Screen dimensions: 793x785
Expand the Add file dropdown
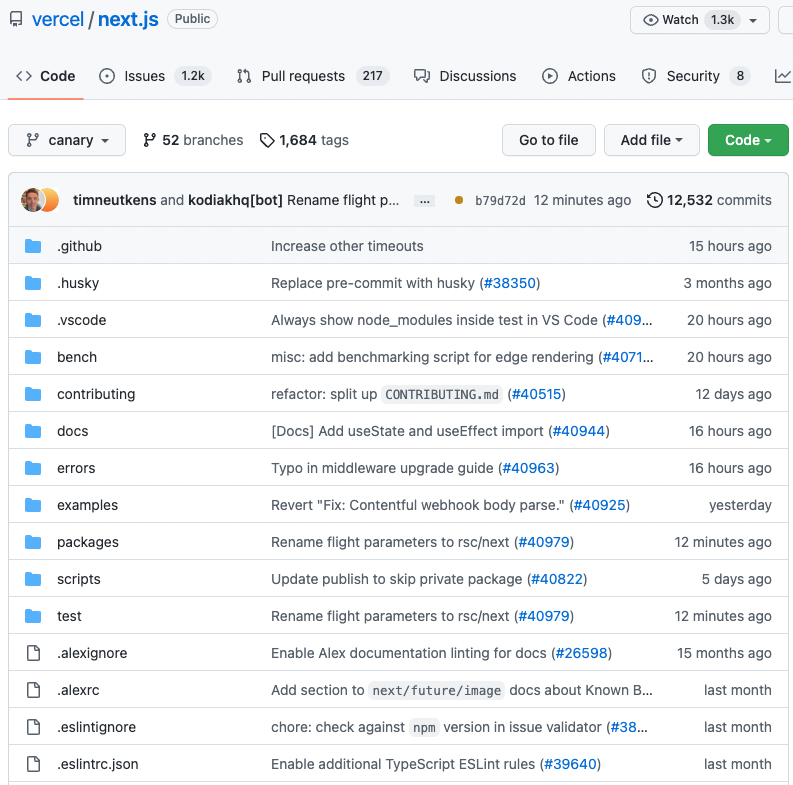pyautogui.click(x=651, y=140)
